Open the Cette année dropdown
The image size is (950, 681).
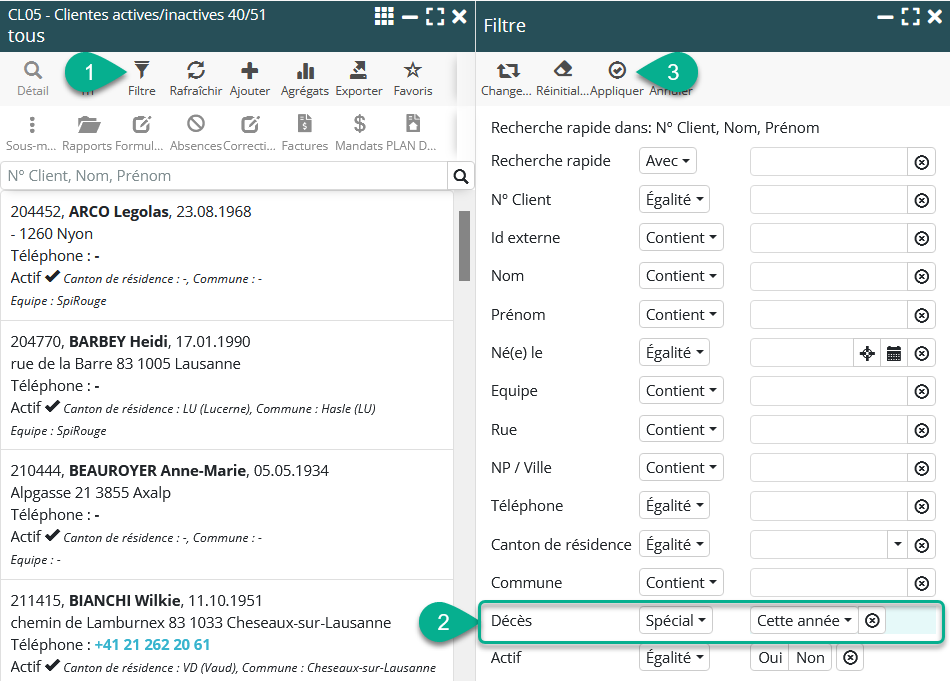804,621
